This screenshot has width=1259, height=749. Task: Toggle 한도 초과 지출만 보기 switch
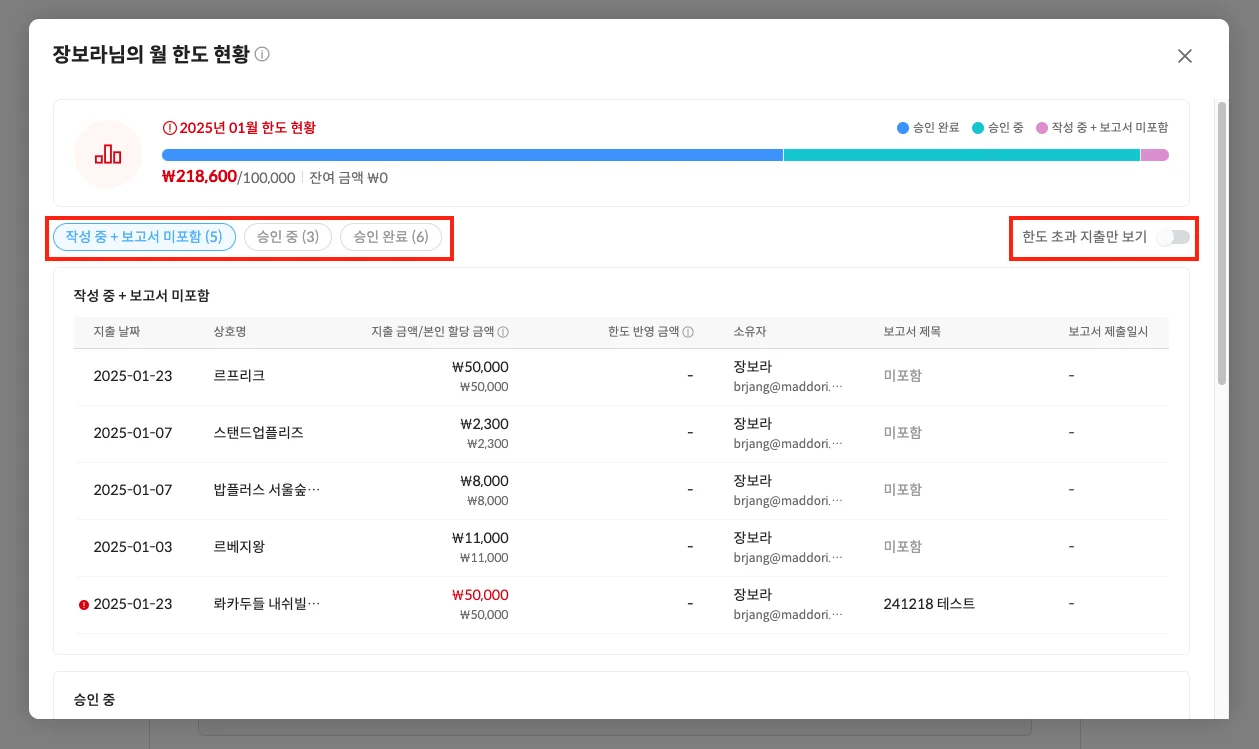coord(1172,237)
